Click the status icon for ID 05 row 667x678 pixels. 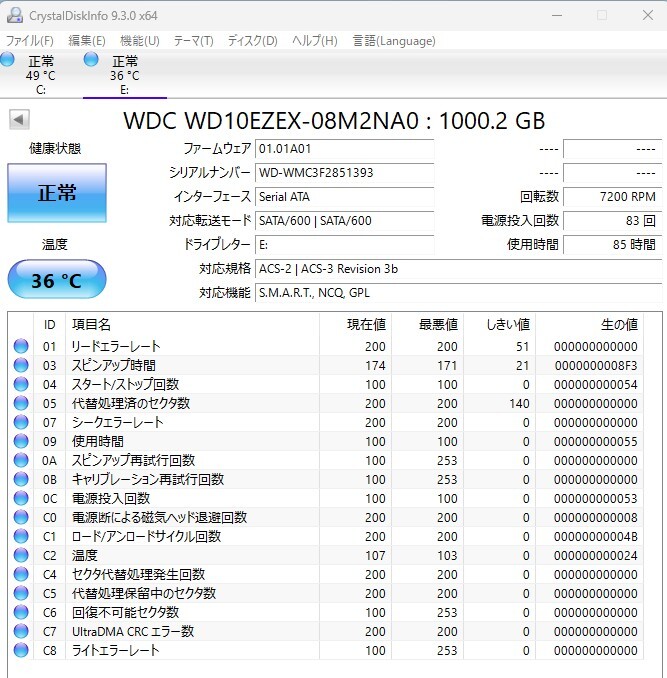pyautogui.click(x=21, y=403)
